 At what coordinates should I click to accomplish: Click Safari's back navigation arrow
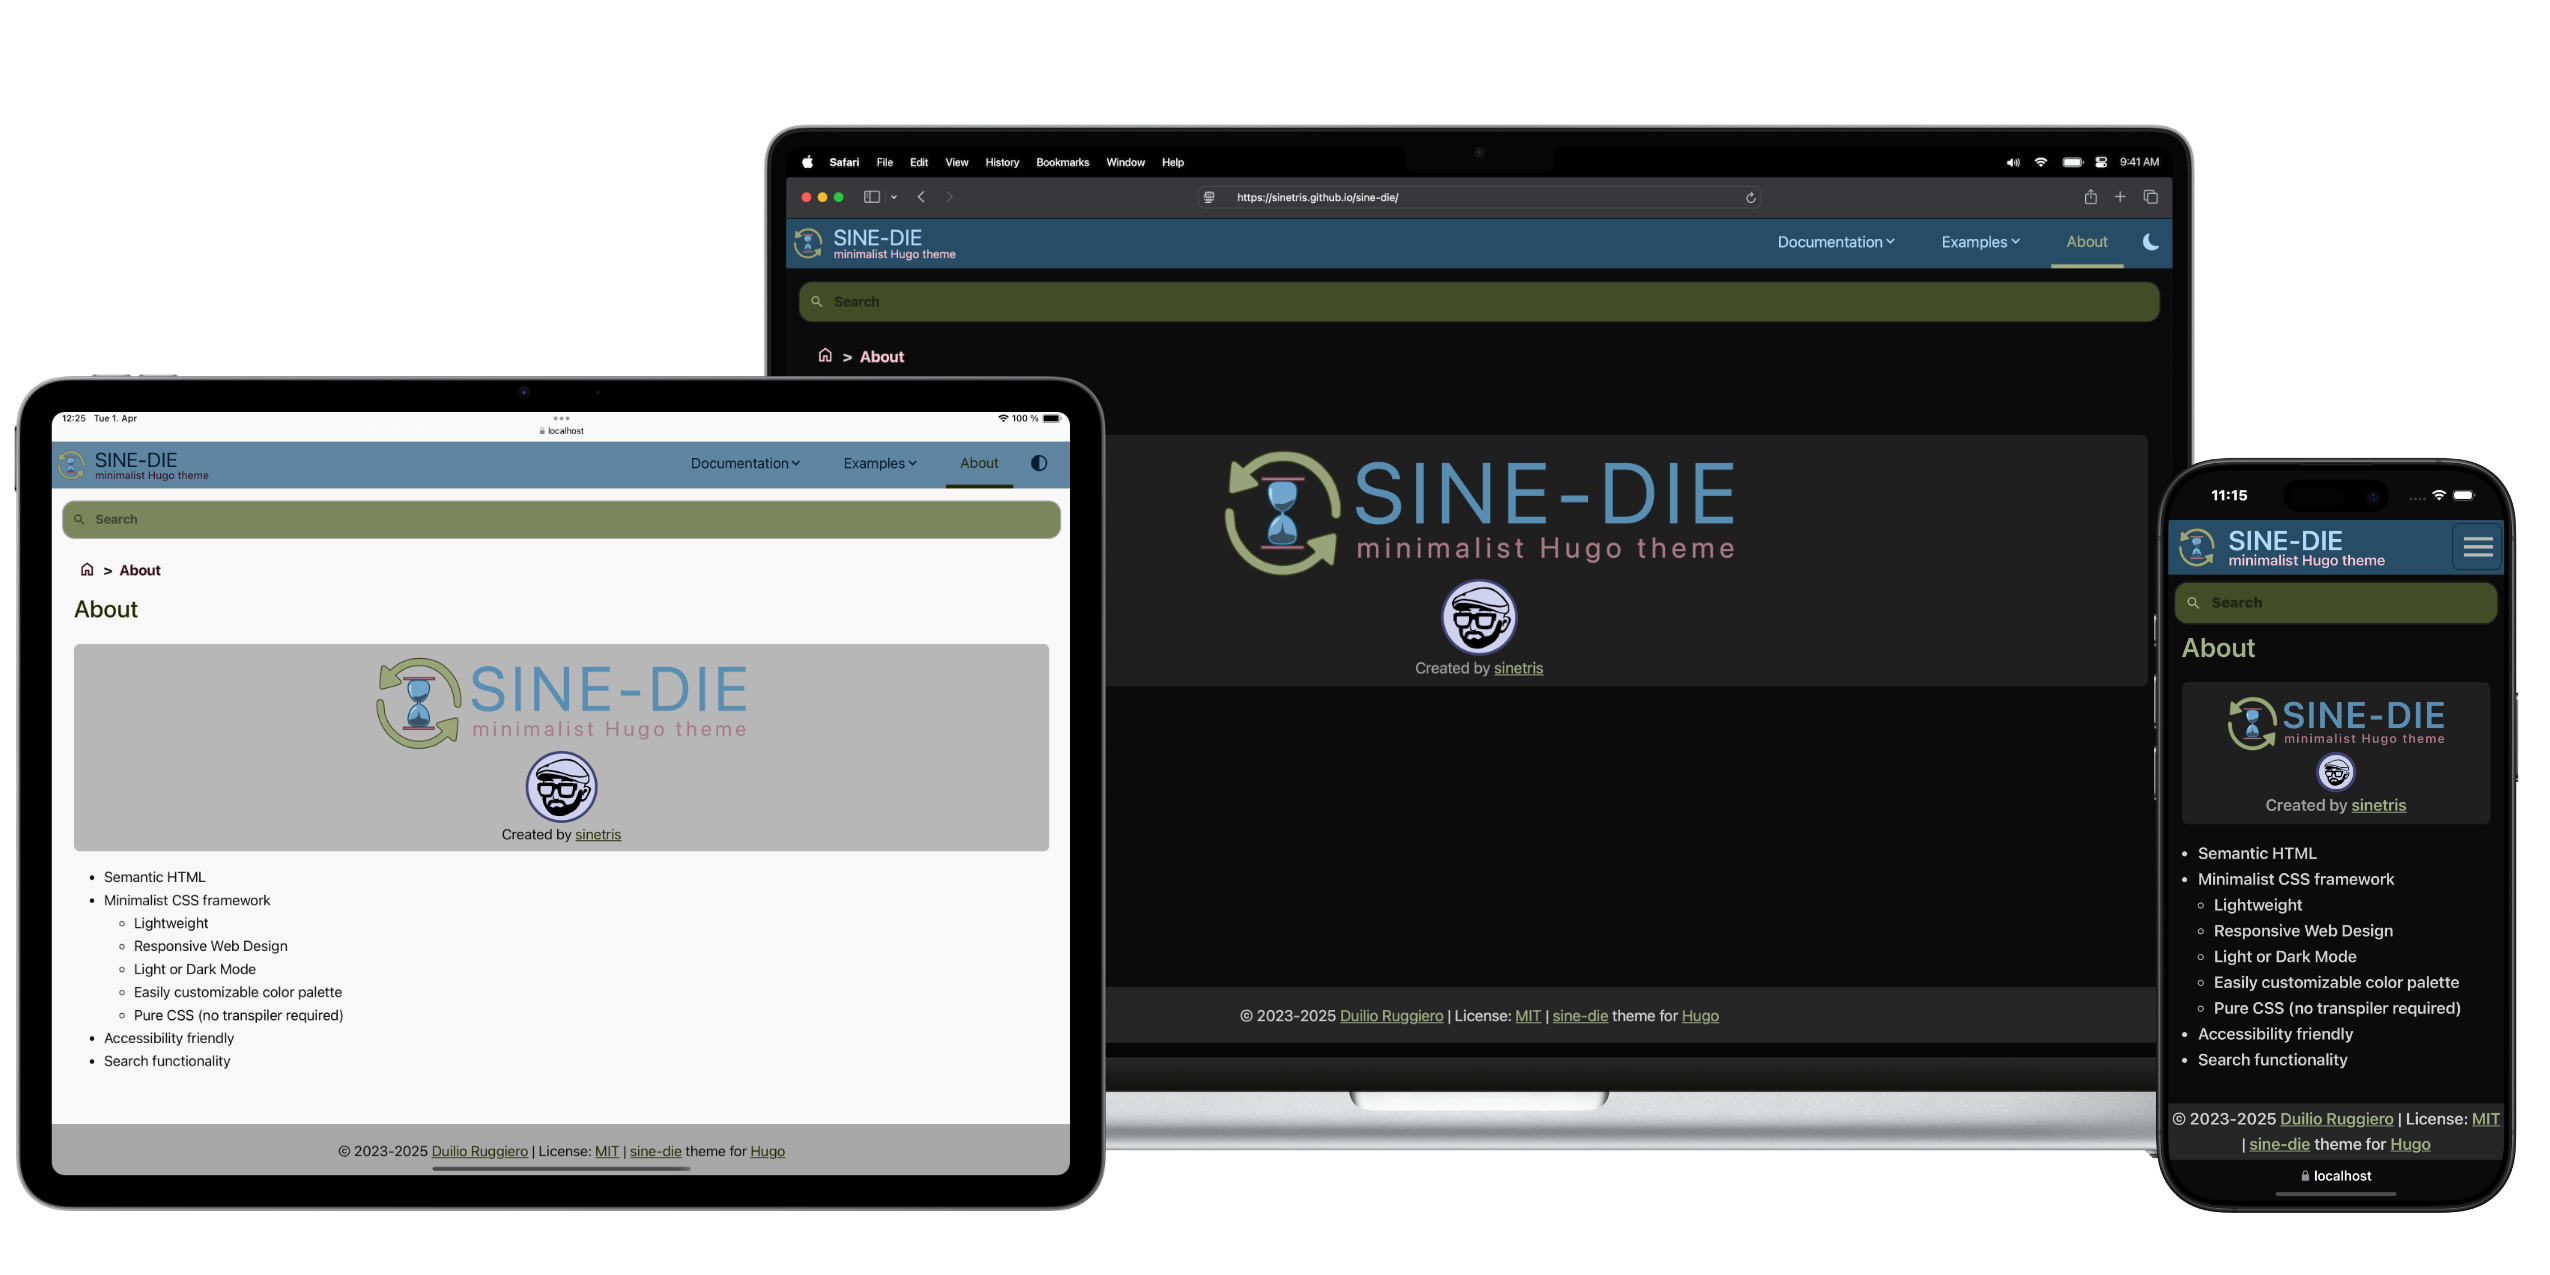921,197
